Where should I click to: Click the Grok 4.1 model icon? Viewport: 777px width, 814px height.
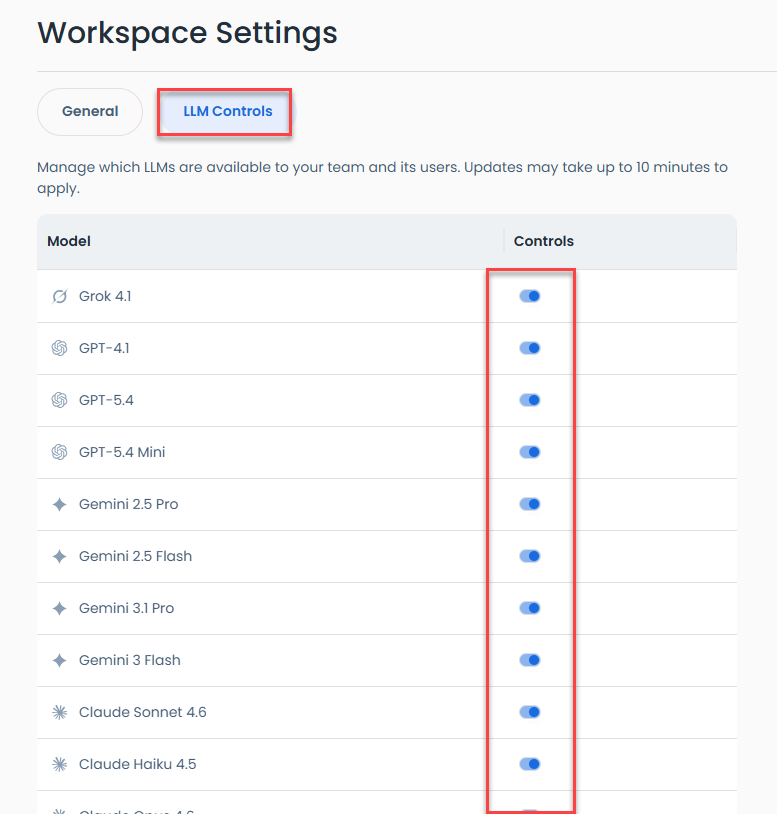[60, 296]
